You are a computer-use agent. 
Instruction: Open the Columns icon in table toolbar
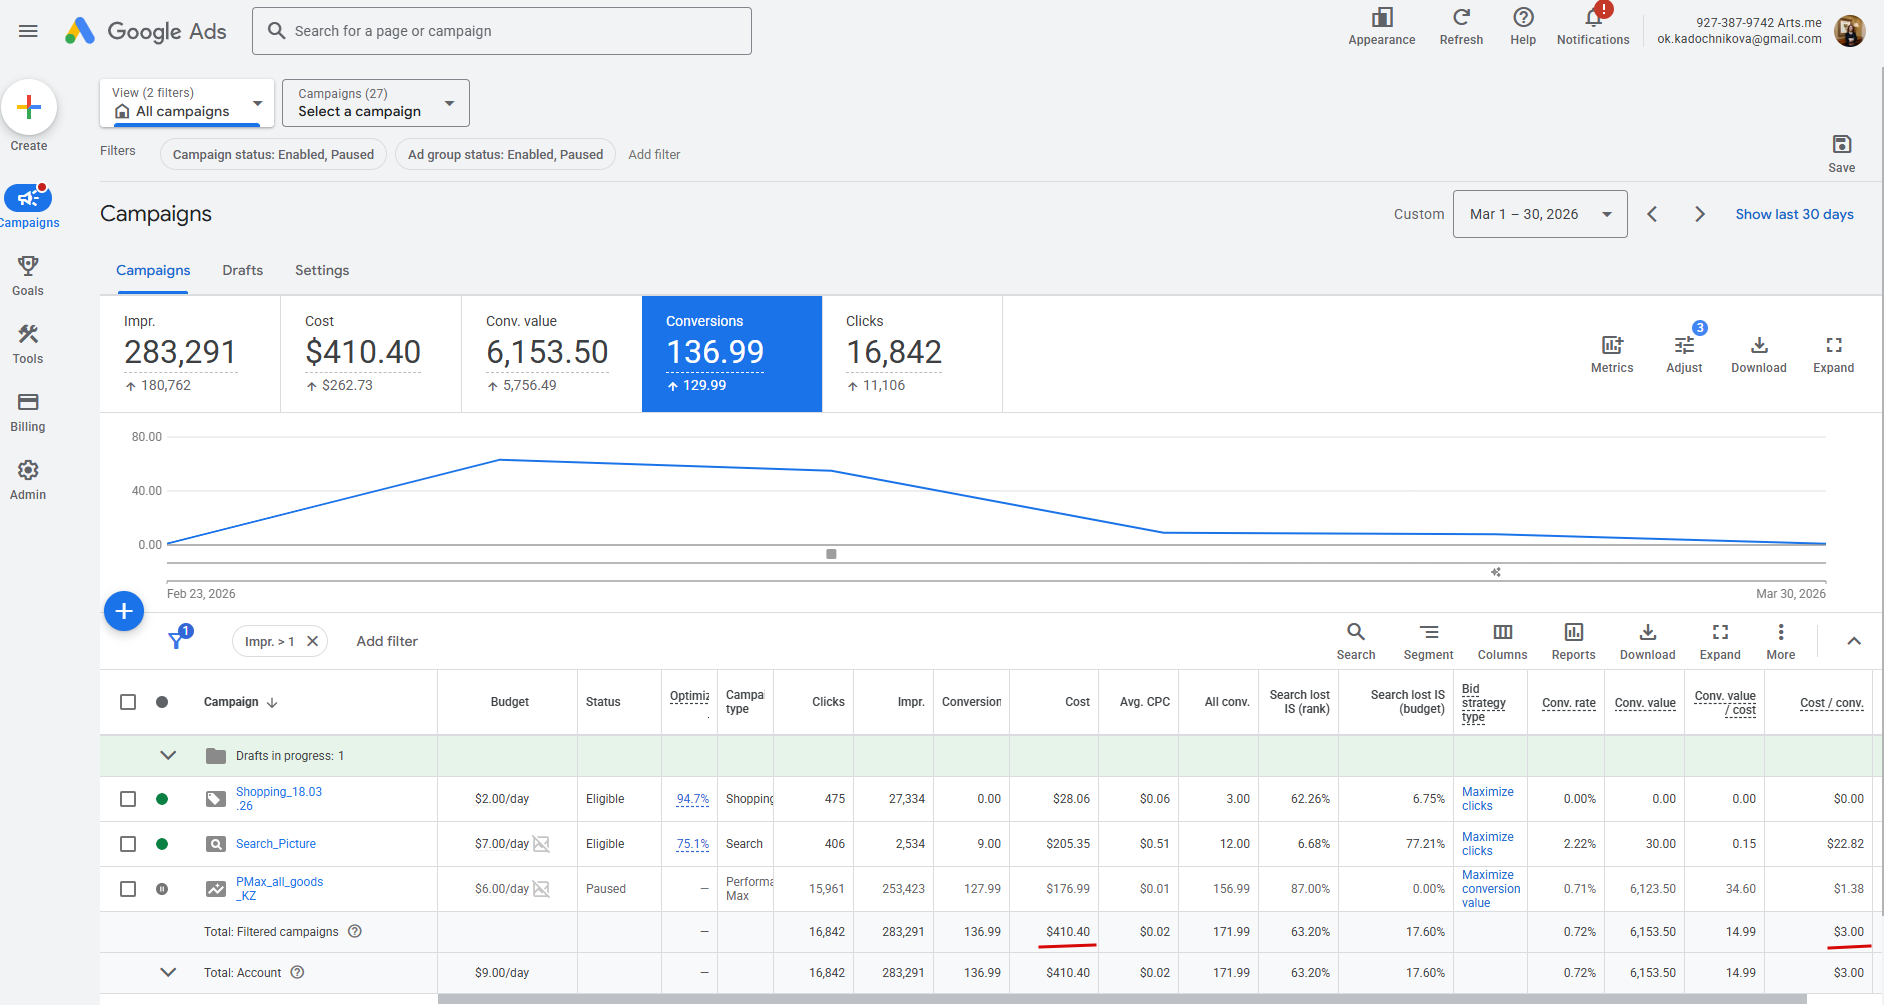point(1502,632)
